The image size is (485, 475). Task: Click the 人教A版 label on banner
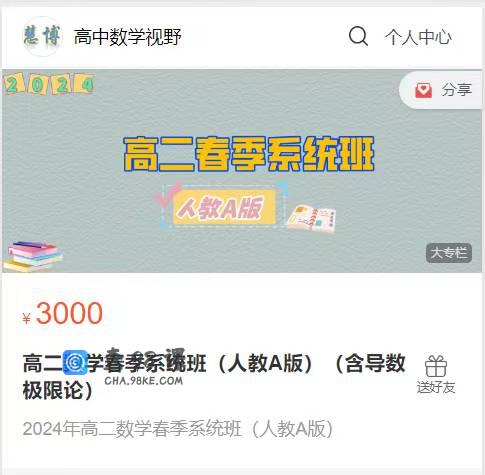coord(224,208)
